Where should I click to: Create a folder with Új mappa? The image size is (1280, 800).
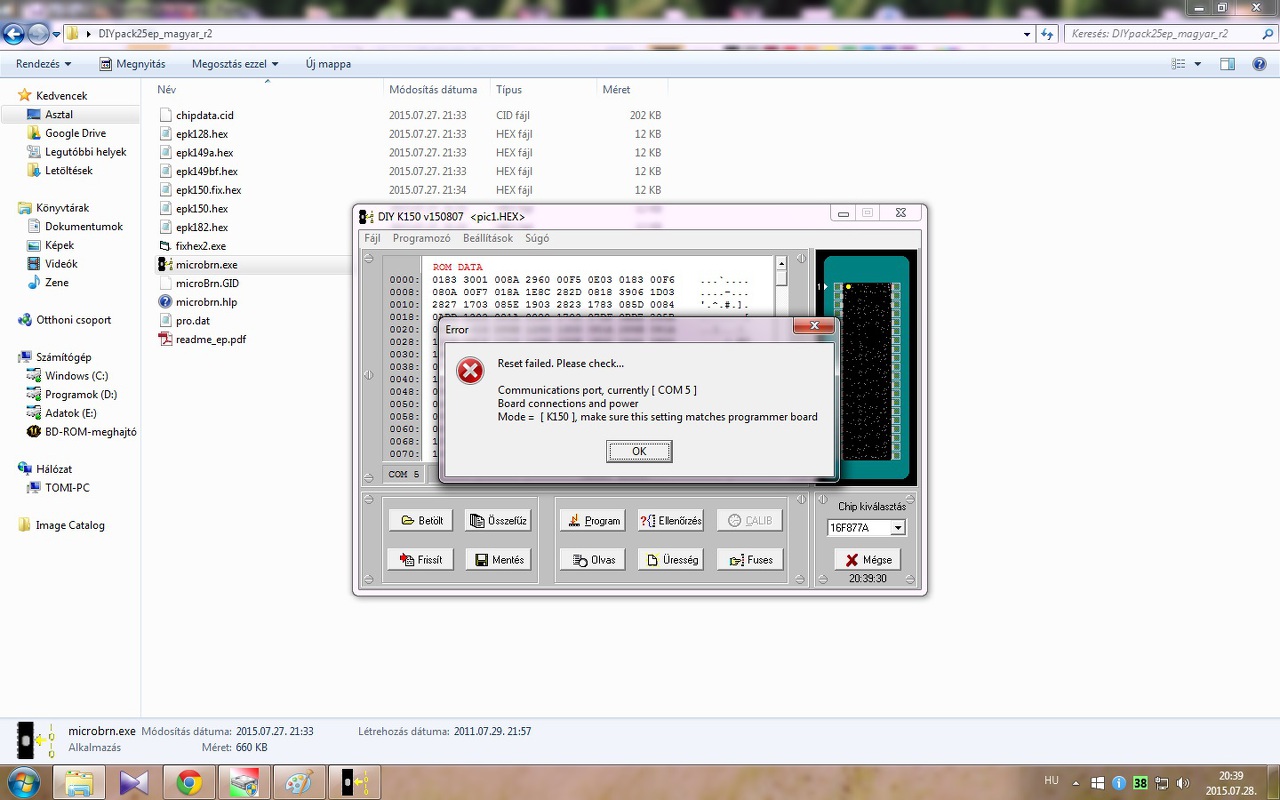[x=328, y=64]
